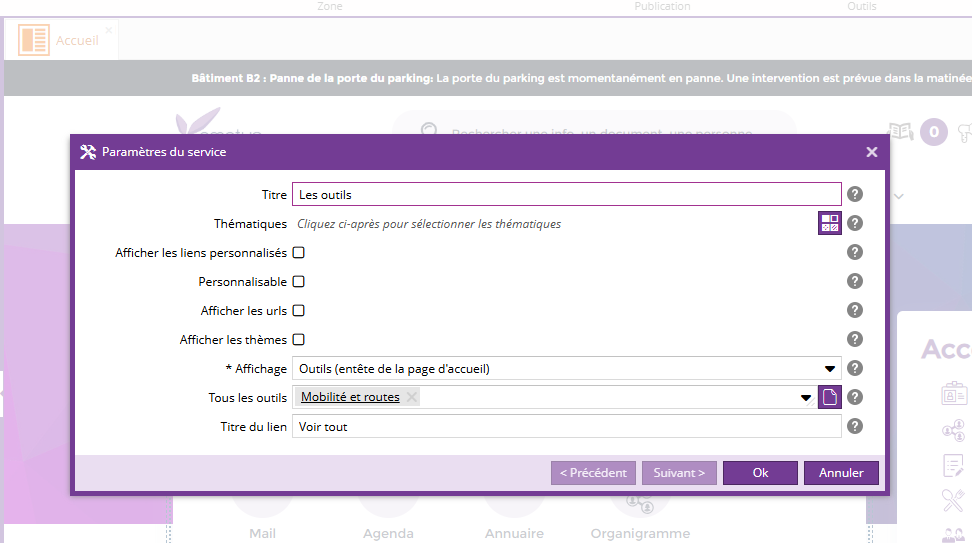Remove the Mobilité et routes tag

pyautogui.click(x=412, y=398)
